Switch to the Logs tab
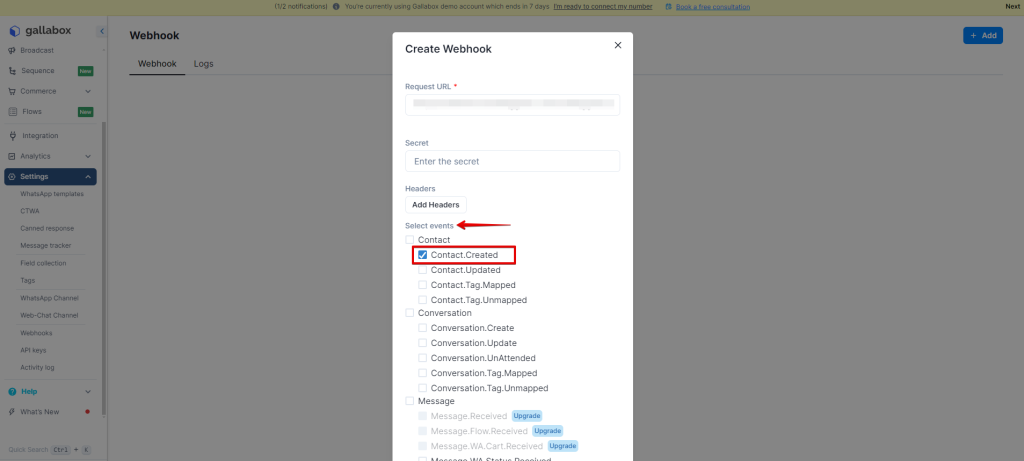The width and height of the screenshot is (1024, 461). 203,64
